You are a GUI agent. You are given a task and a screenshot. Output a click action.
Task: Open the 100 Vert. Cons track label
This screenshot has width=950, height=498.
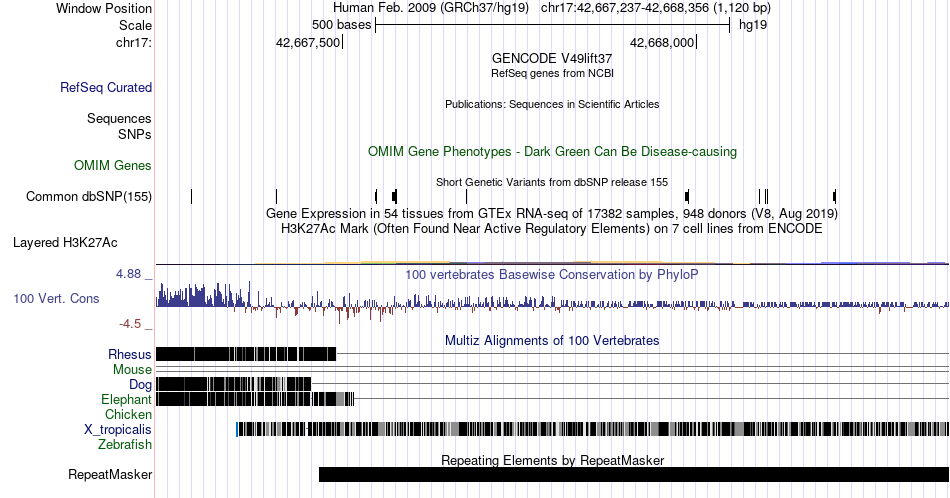(x=56, y=298)
